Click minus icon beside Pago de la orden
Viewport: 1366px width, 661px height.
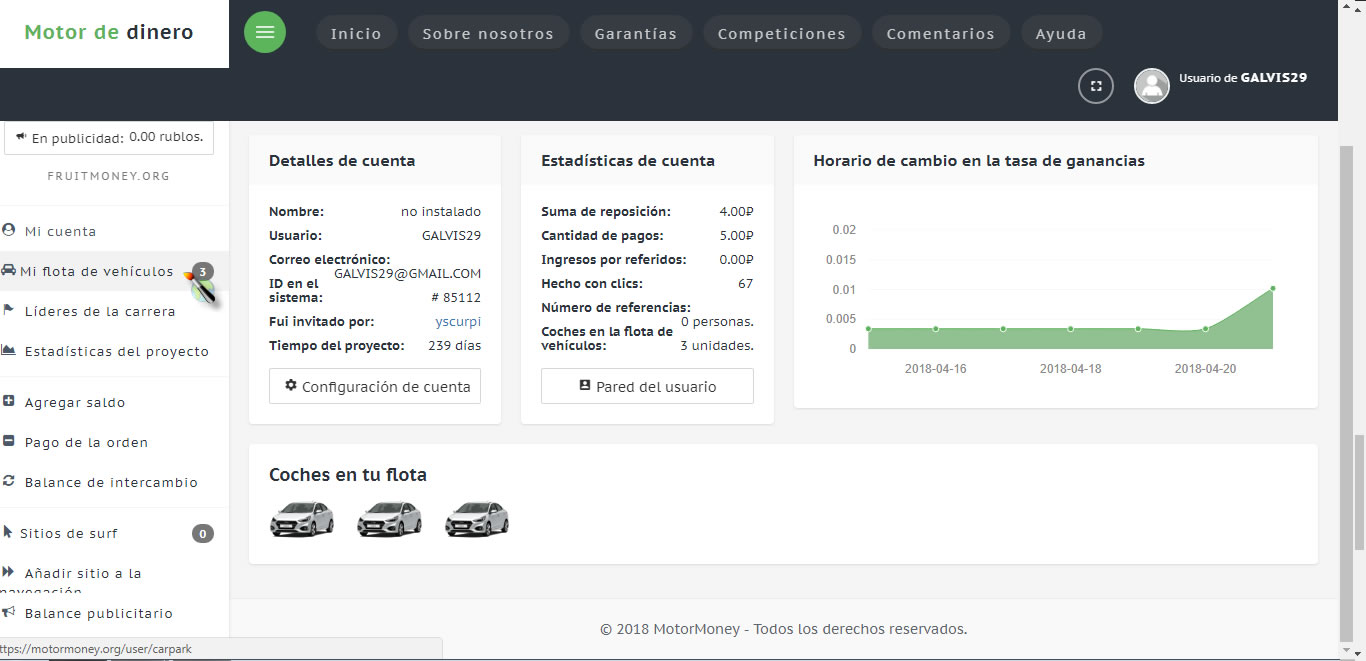pyautogui.click(x=9, y=441)
